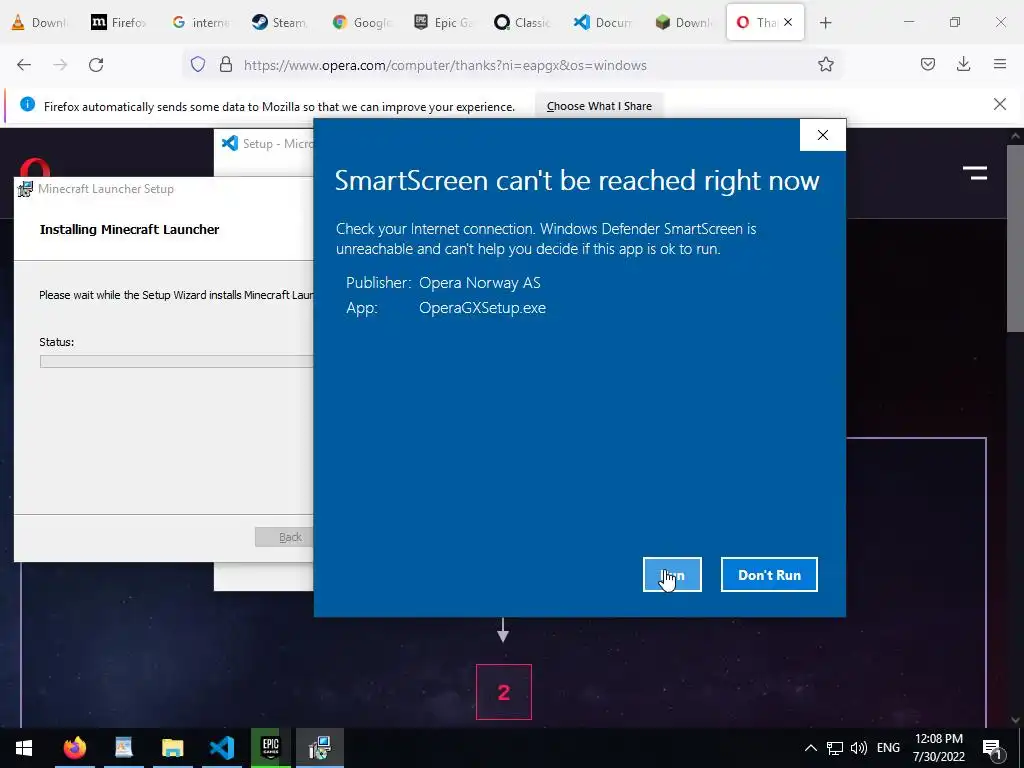The image size is (1024, 768).
Task: Click the Minecraft install progress bar
Action: (x=176, y=361)
